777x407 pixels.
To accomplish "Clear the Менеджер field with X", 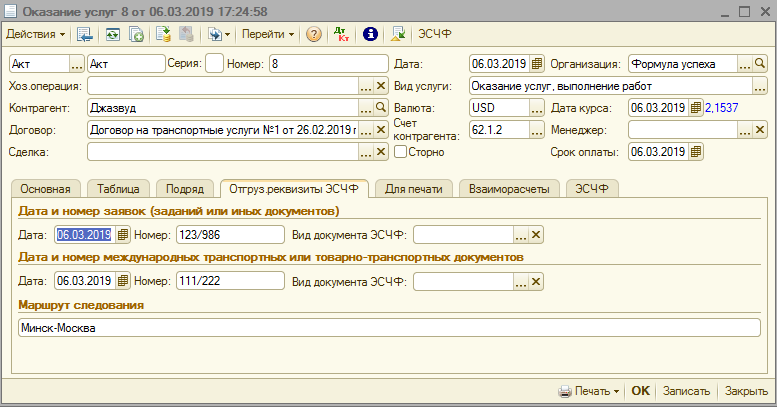I will point(760,130).
